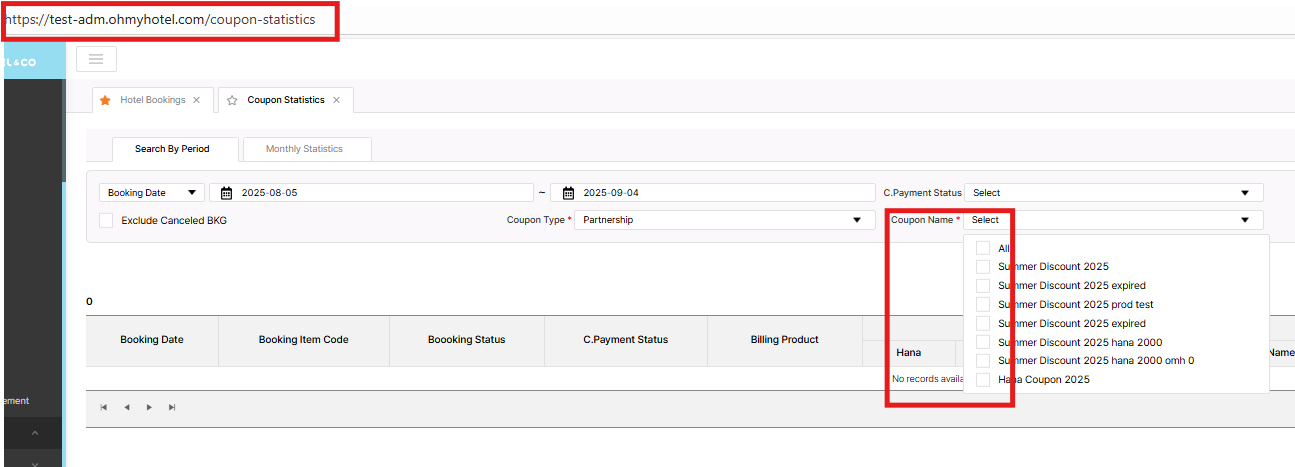The image size is (1295, 467).
Task: Jump to the last page of results
Action: (172, 407)
